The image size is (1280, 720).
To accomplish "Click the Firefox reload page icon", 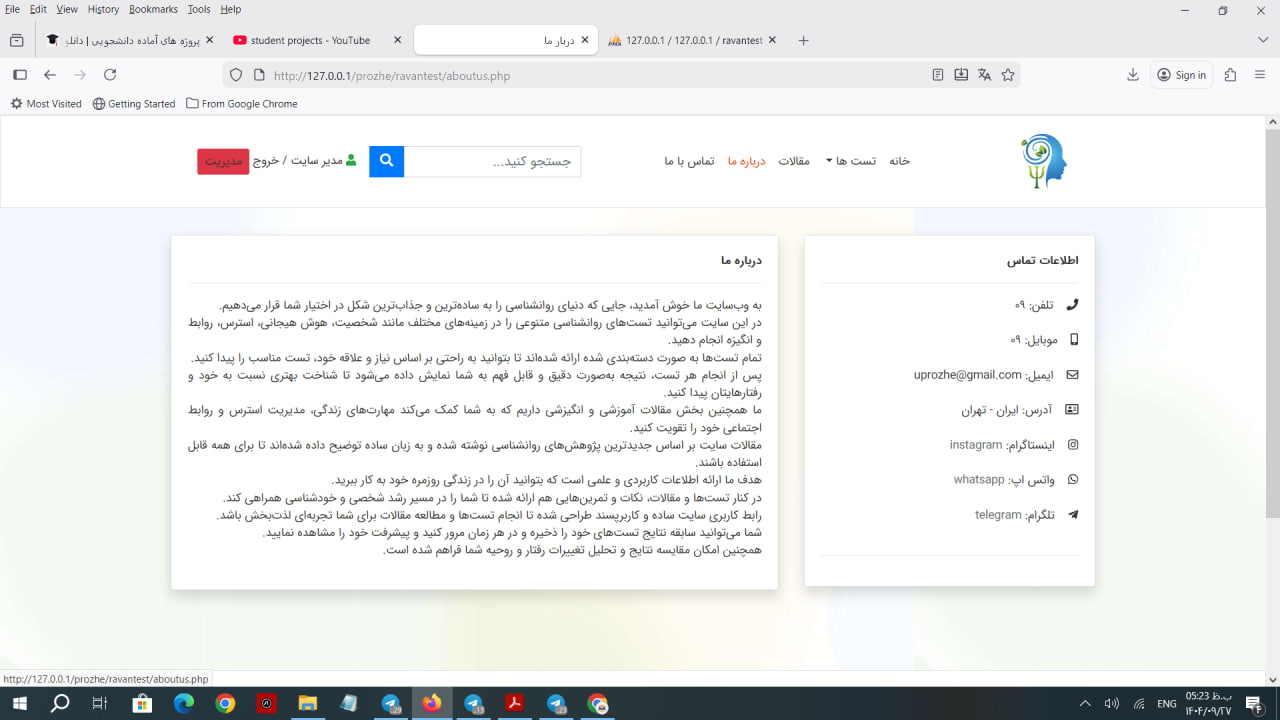I will point(110,75).
